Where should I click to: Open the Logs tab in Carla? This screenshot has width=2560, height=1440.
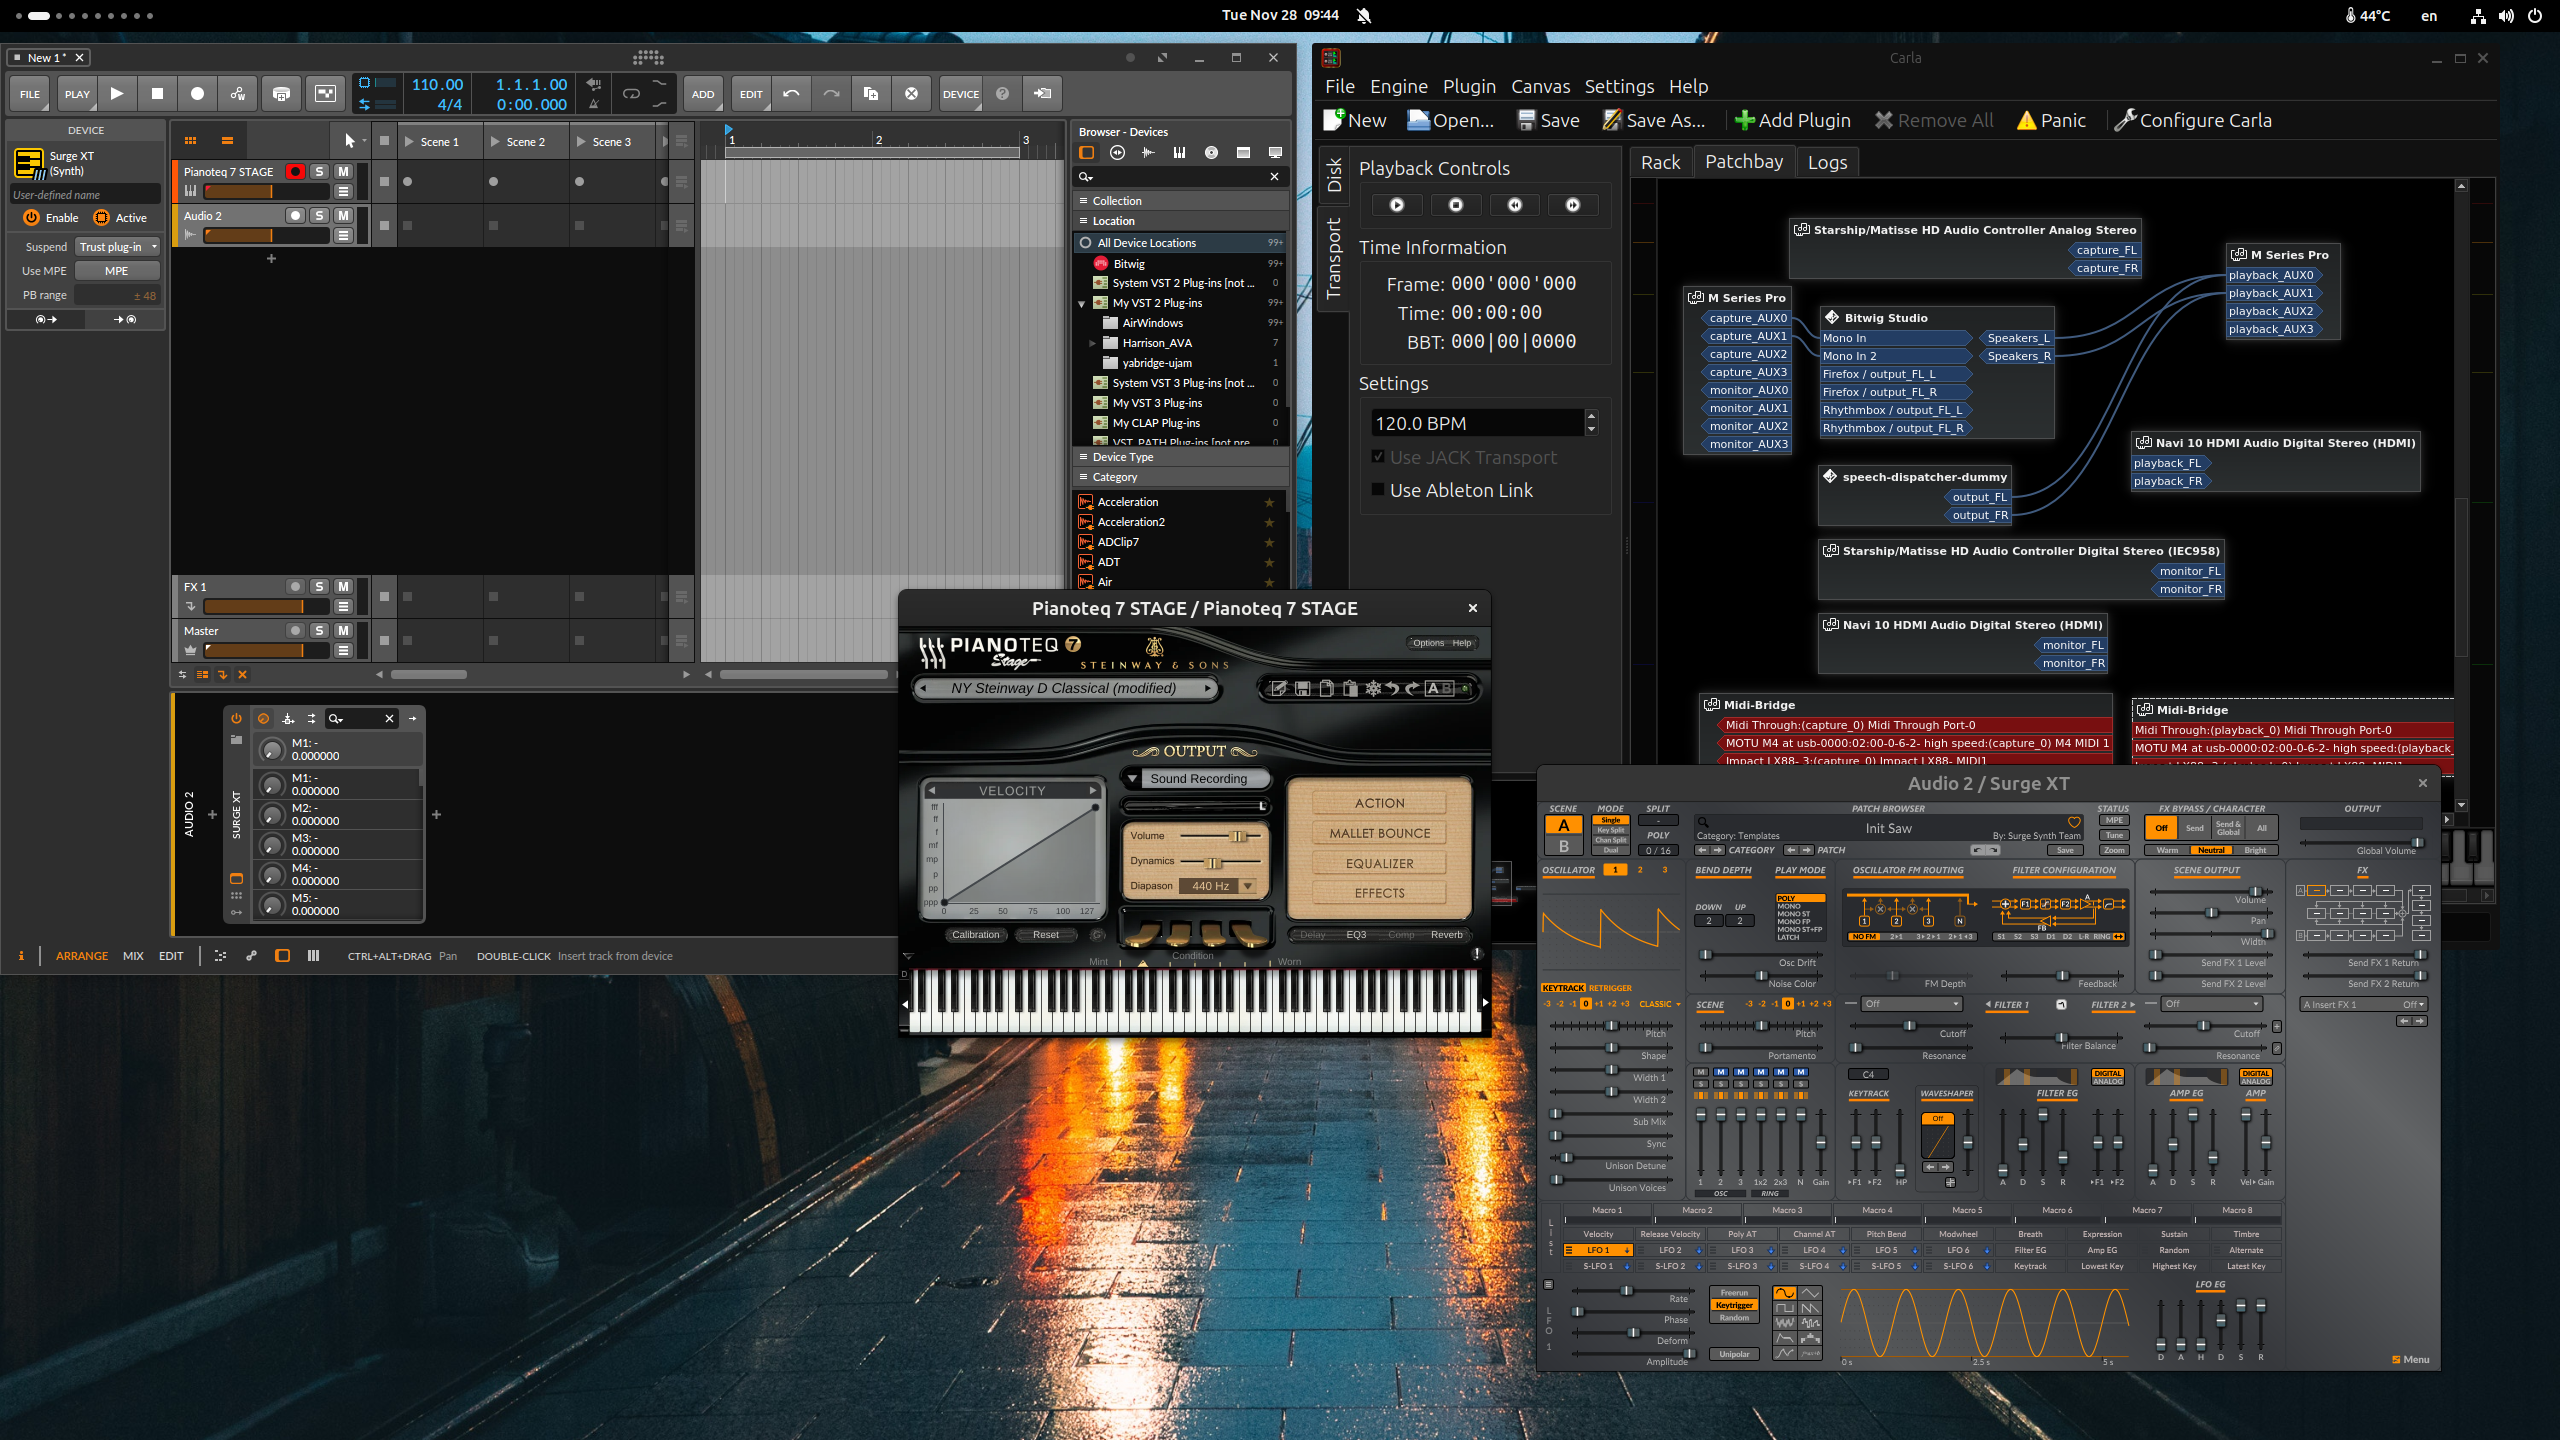(1827, 160)
